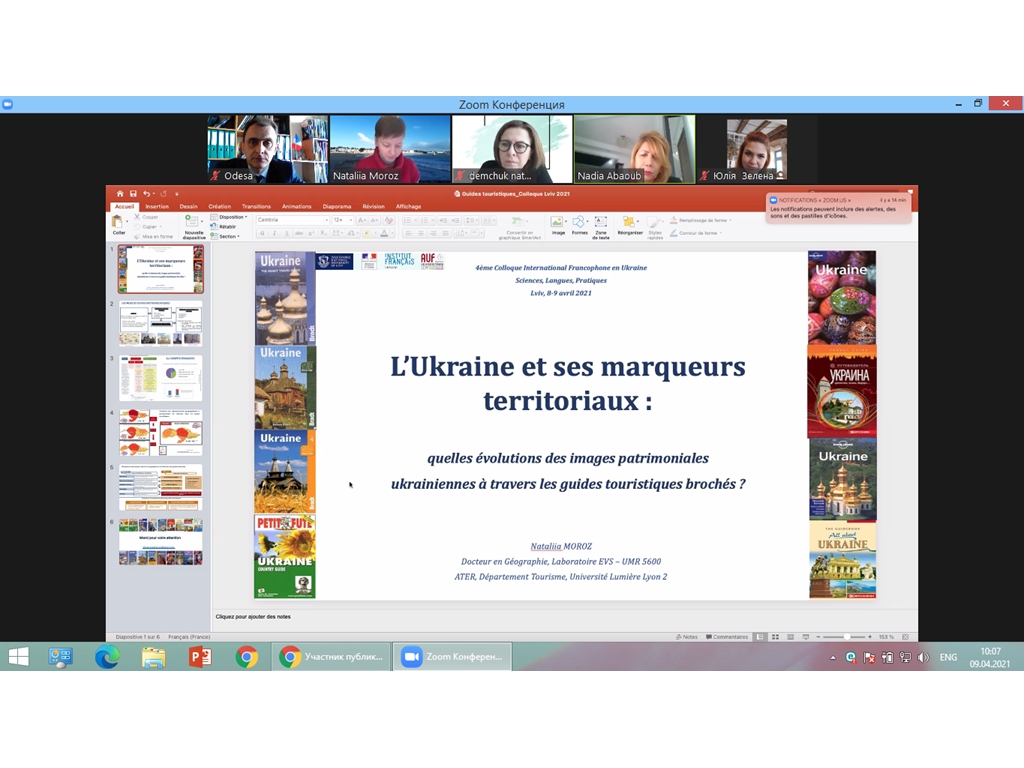Screen dimensions: 1024x768
Task: Click the Rétablir button in ribbon
Action: (223, 227)
